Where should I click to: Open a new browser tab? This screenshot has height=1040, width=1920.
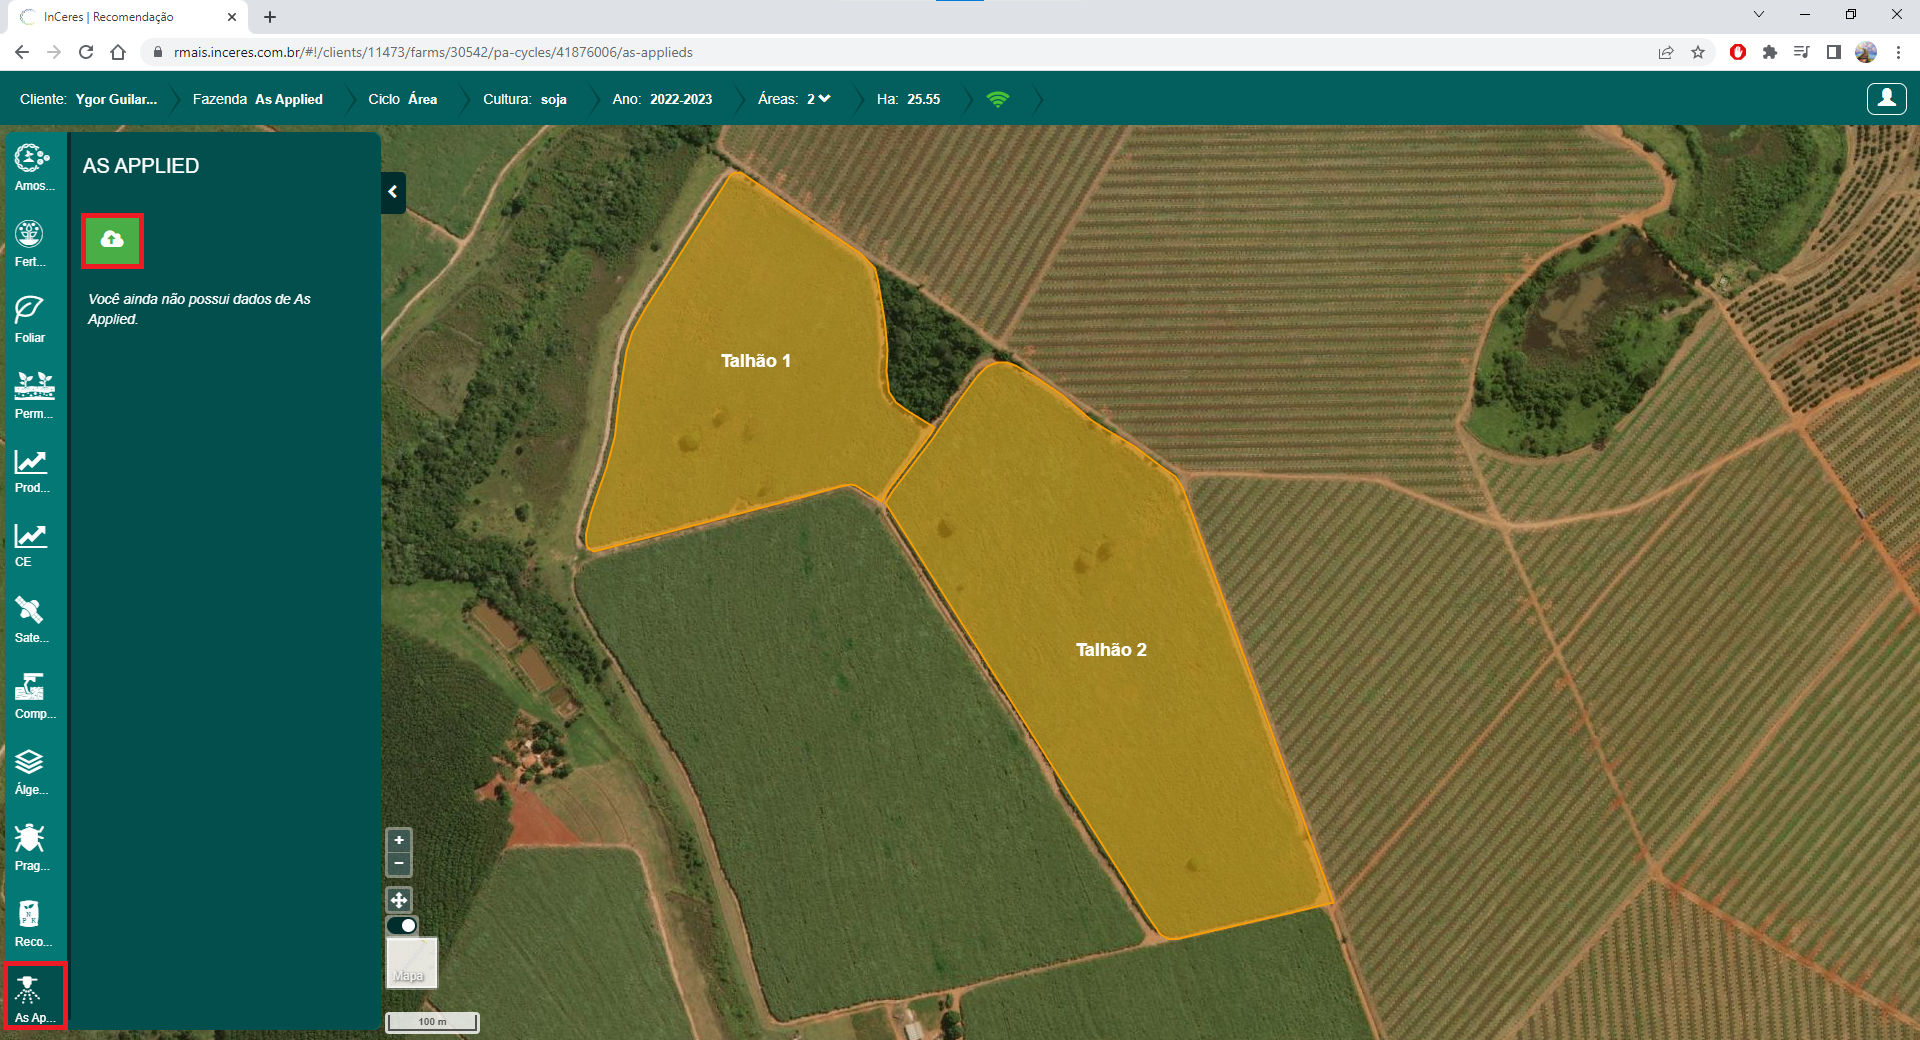coord(270,17)
